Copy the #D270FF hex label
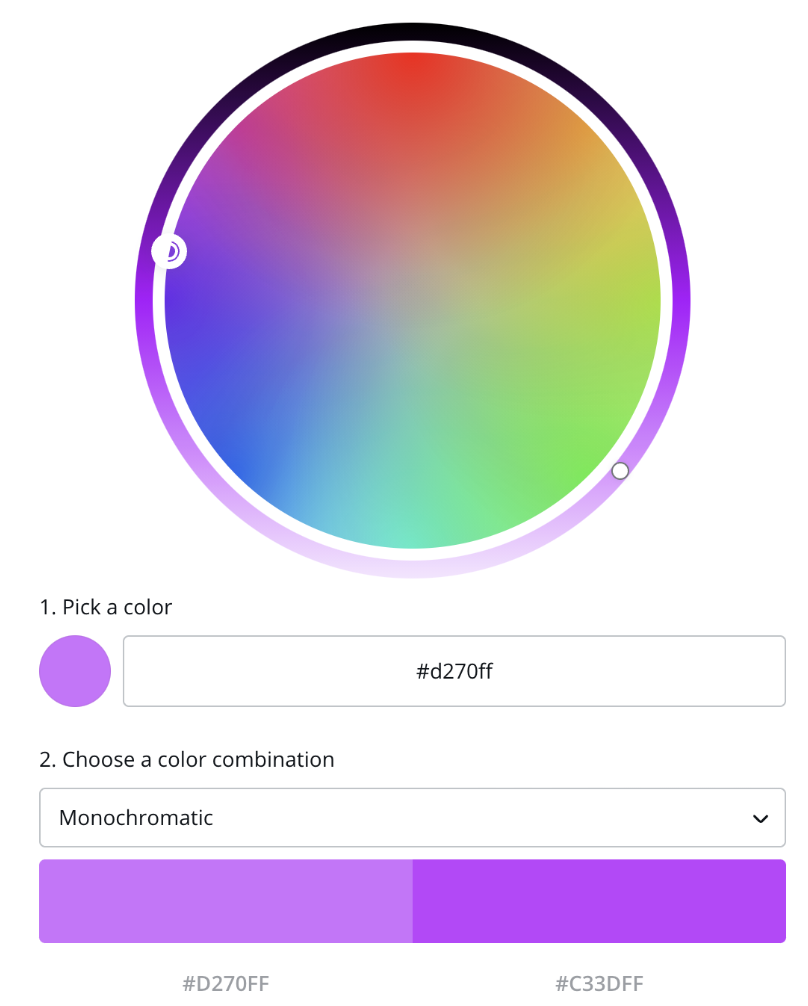The height and width of the screenshot is (1006, 808). click(x=226, y=983)
